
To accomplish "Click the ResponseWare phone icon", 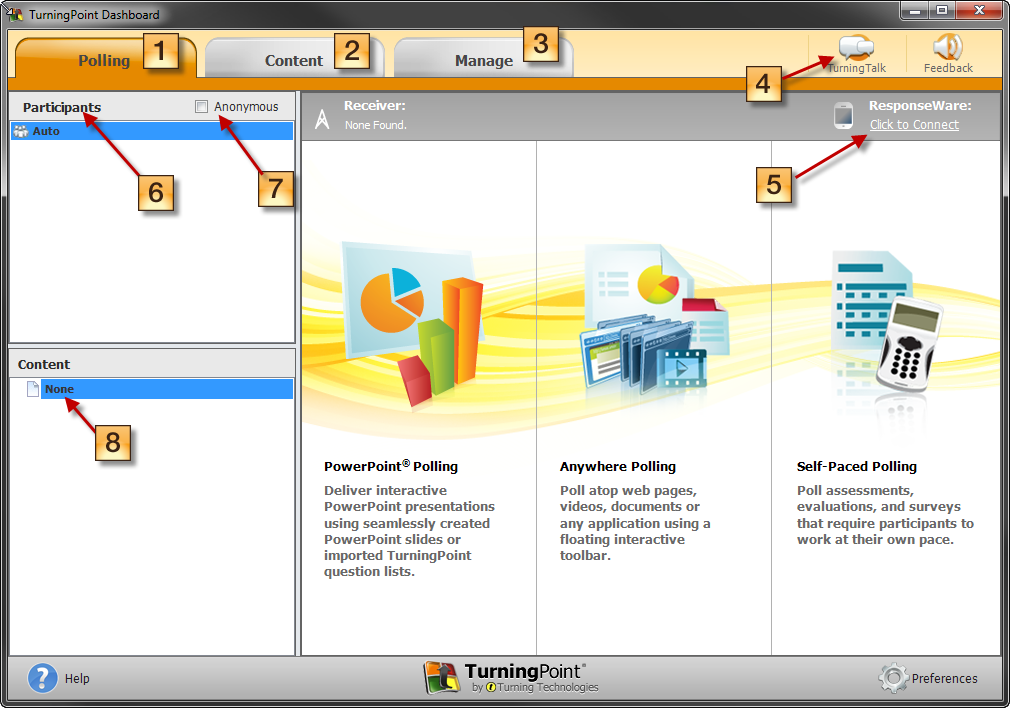I will [843, 115].
